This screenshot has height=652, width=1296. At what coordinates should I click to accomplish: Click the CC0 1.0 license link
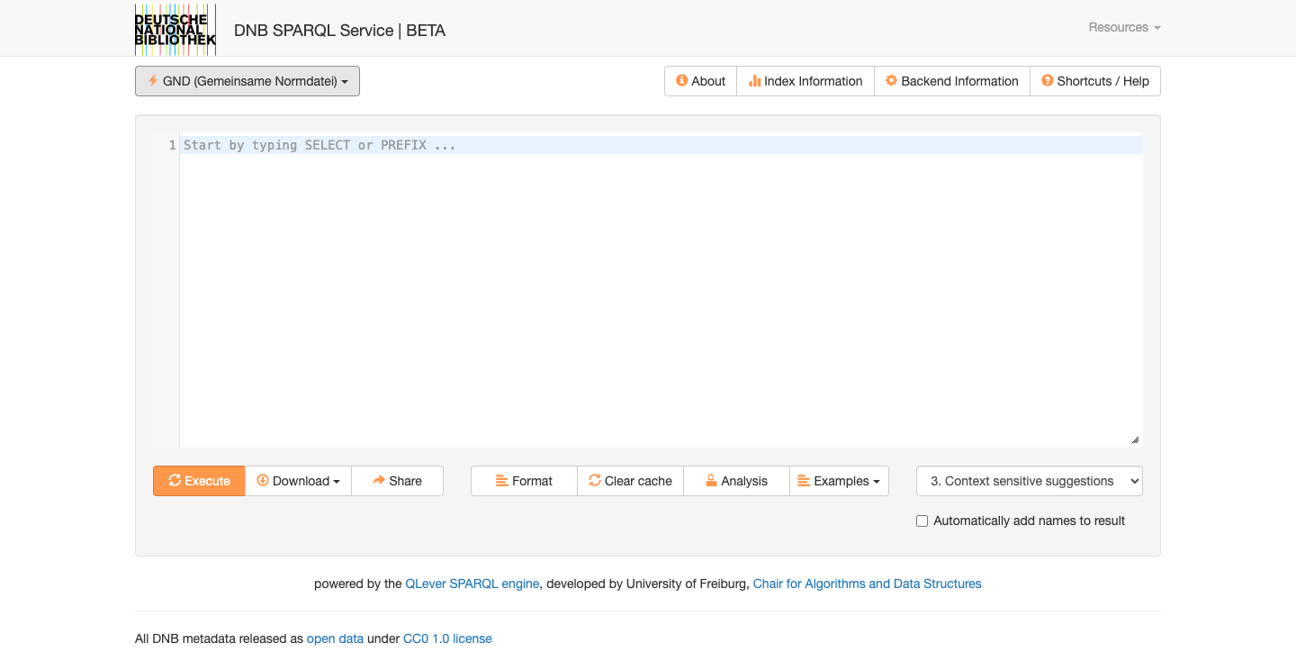pos(447,638)
